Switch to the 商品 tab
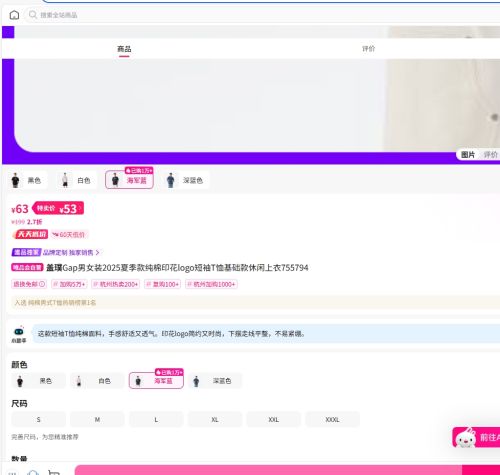The image size is (500, 475). pos(124,49)
